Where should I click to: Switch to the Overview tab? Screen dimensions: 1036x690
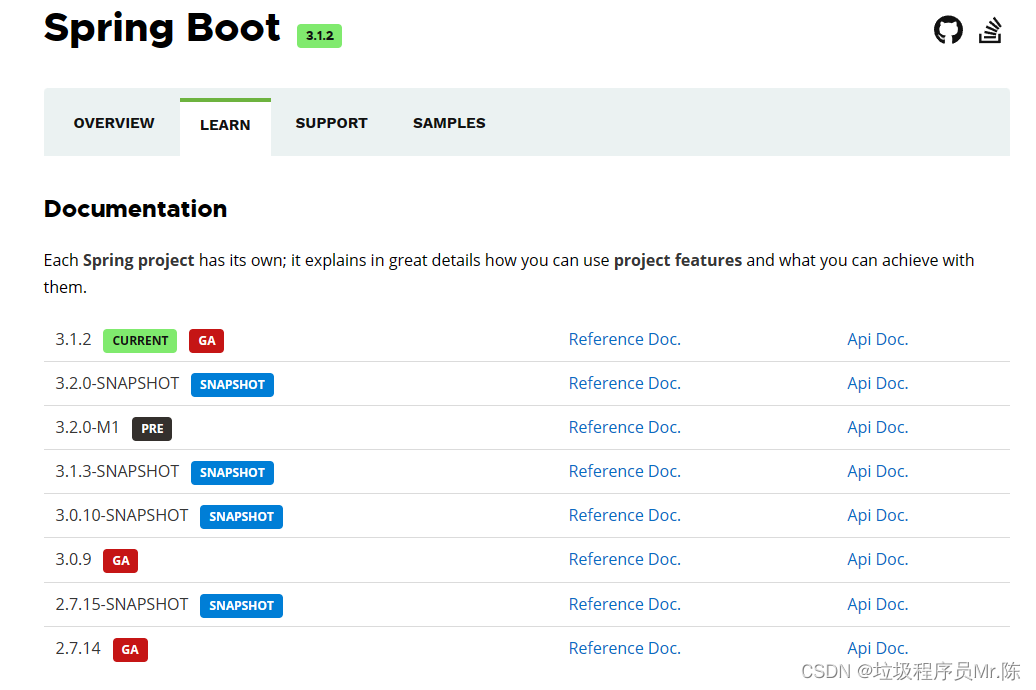[x=114, y=123]
